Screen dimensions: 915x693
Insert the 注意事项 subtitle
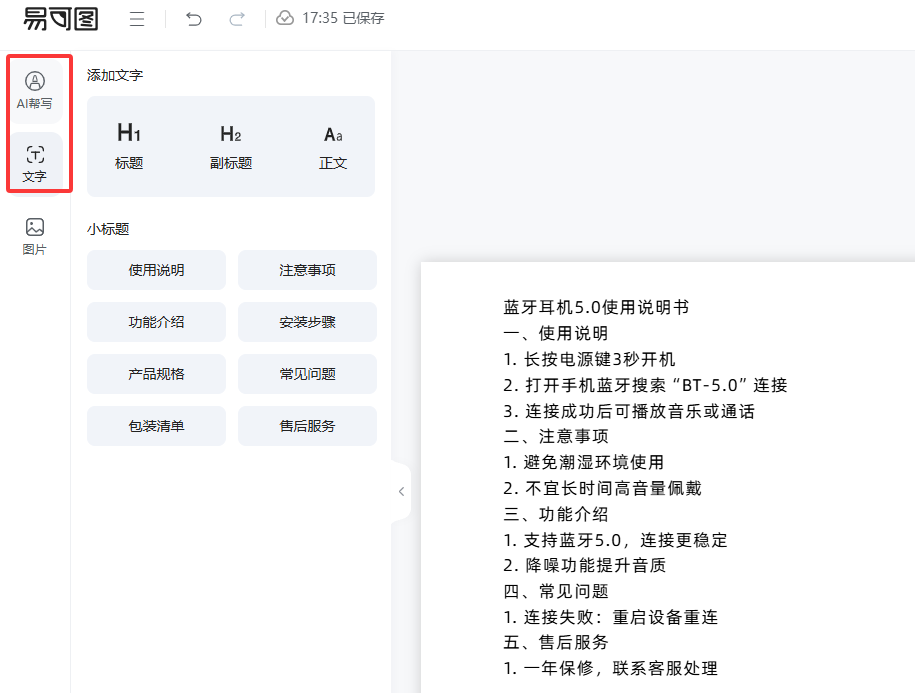[307, 270]
